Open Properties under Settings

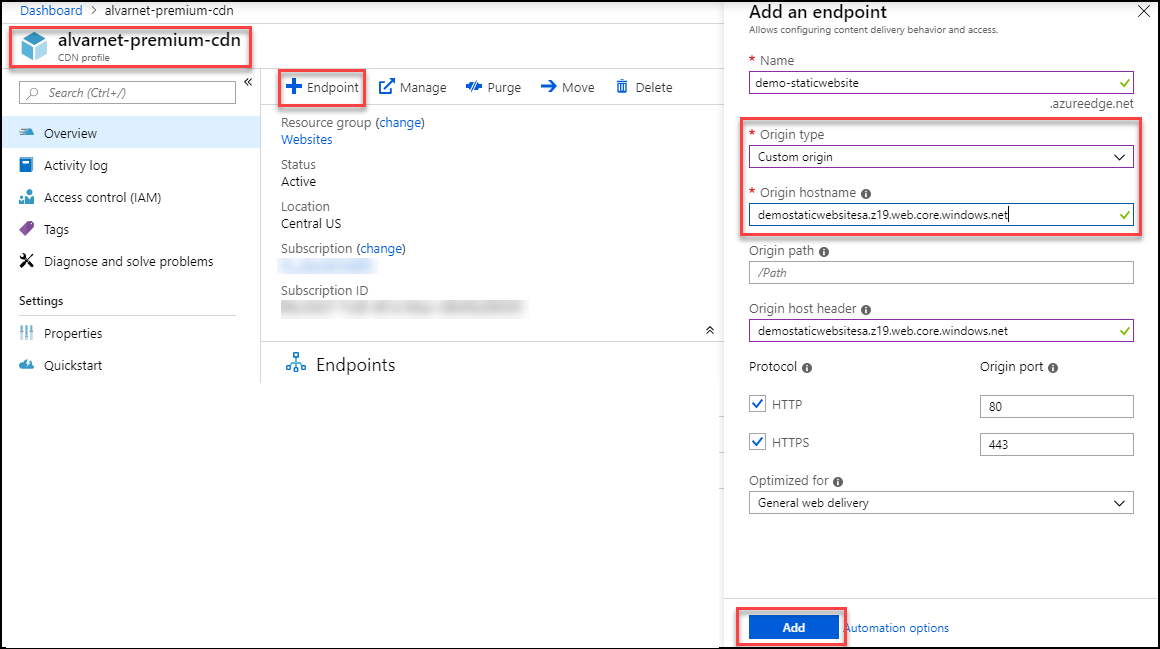[x=131, y=333]
